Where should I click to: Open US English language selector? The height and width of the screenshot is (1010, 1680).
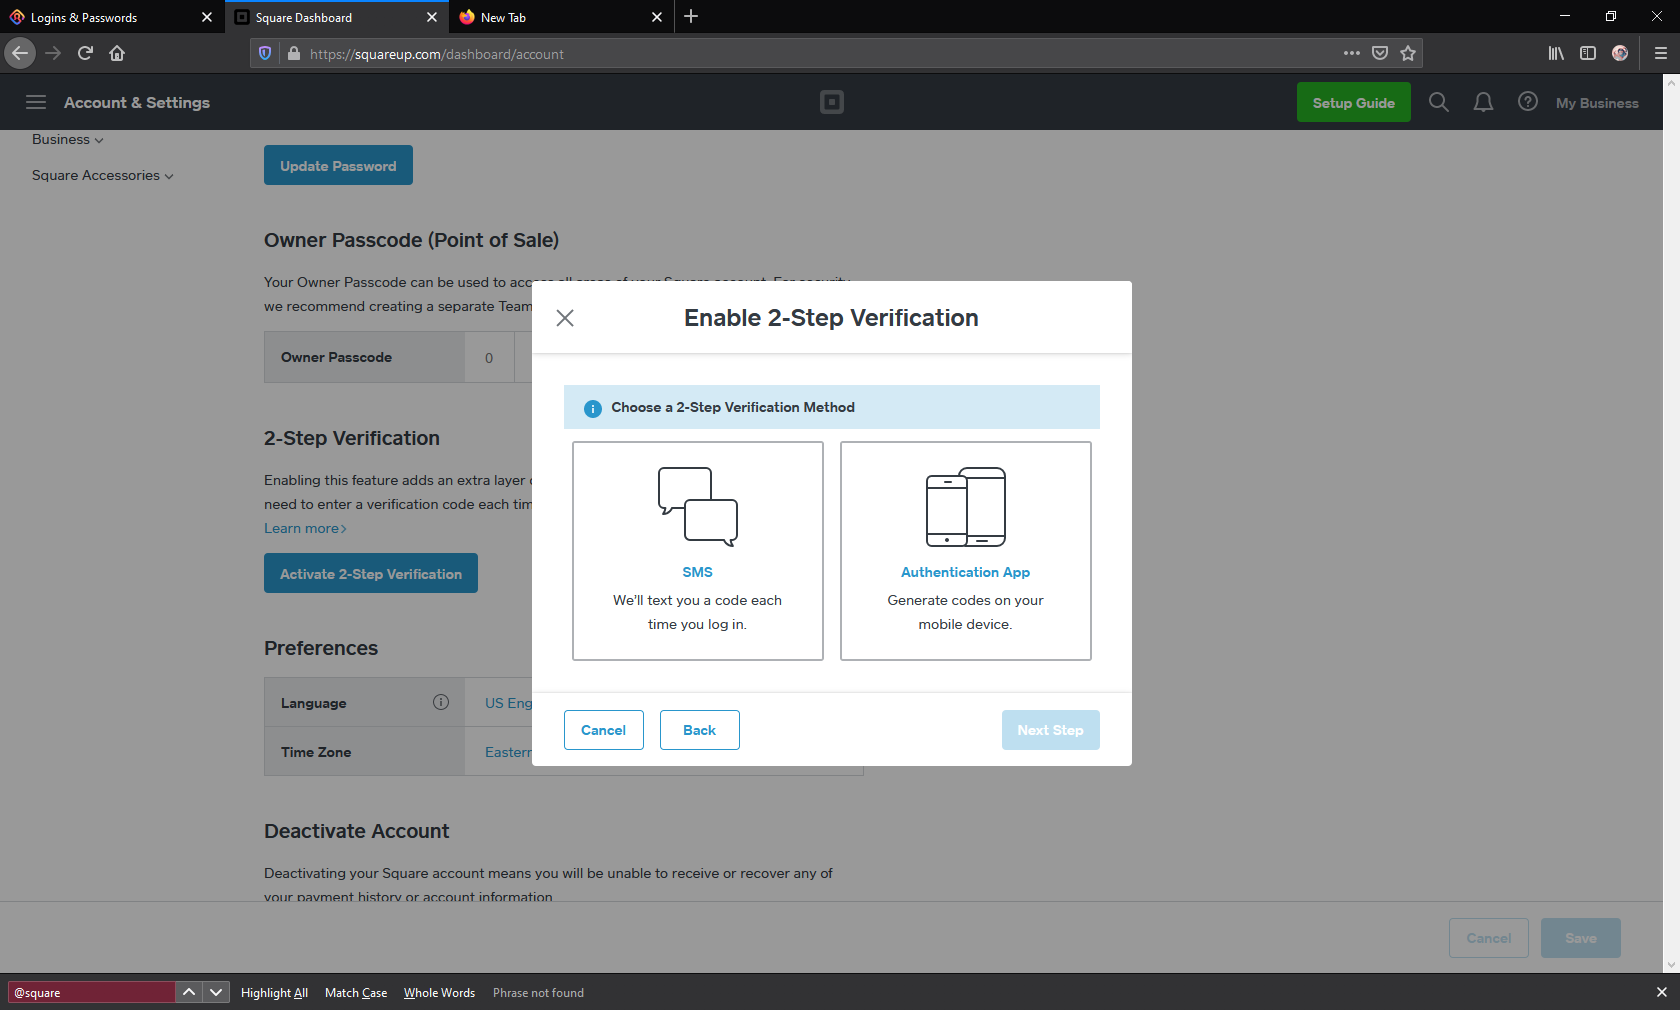pos(509,703)
